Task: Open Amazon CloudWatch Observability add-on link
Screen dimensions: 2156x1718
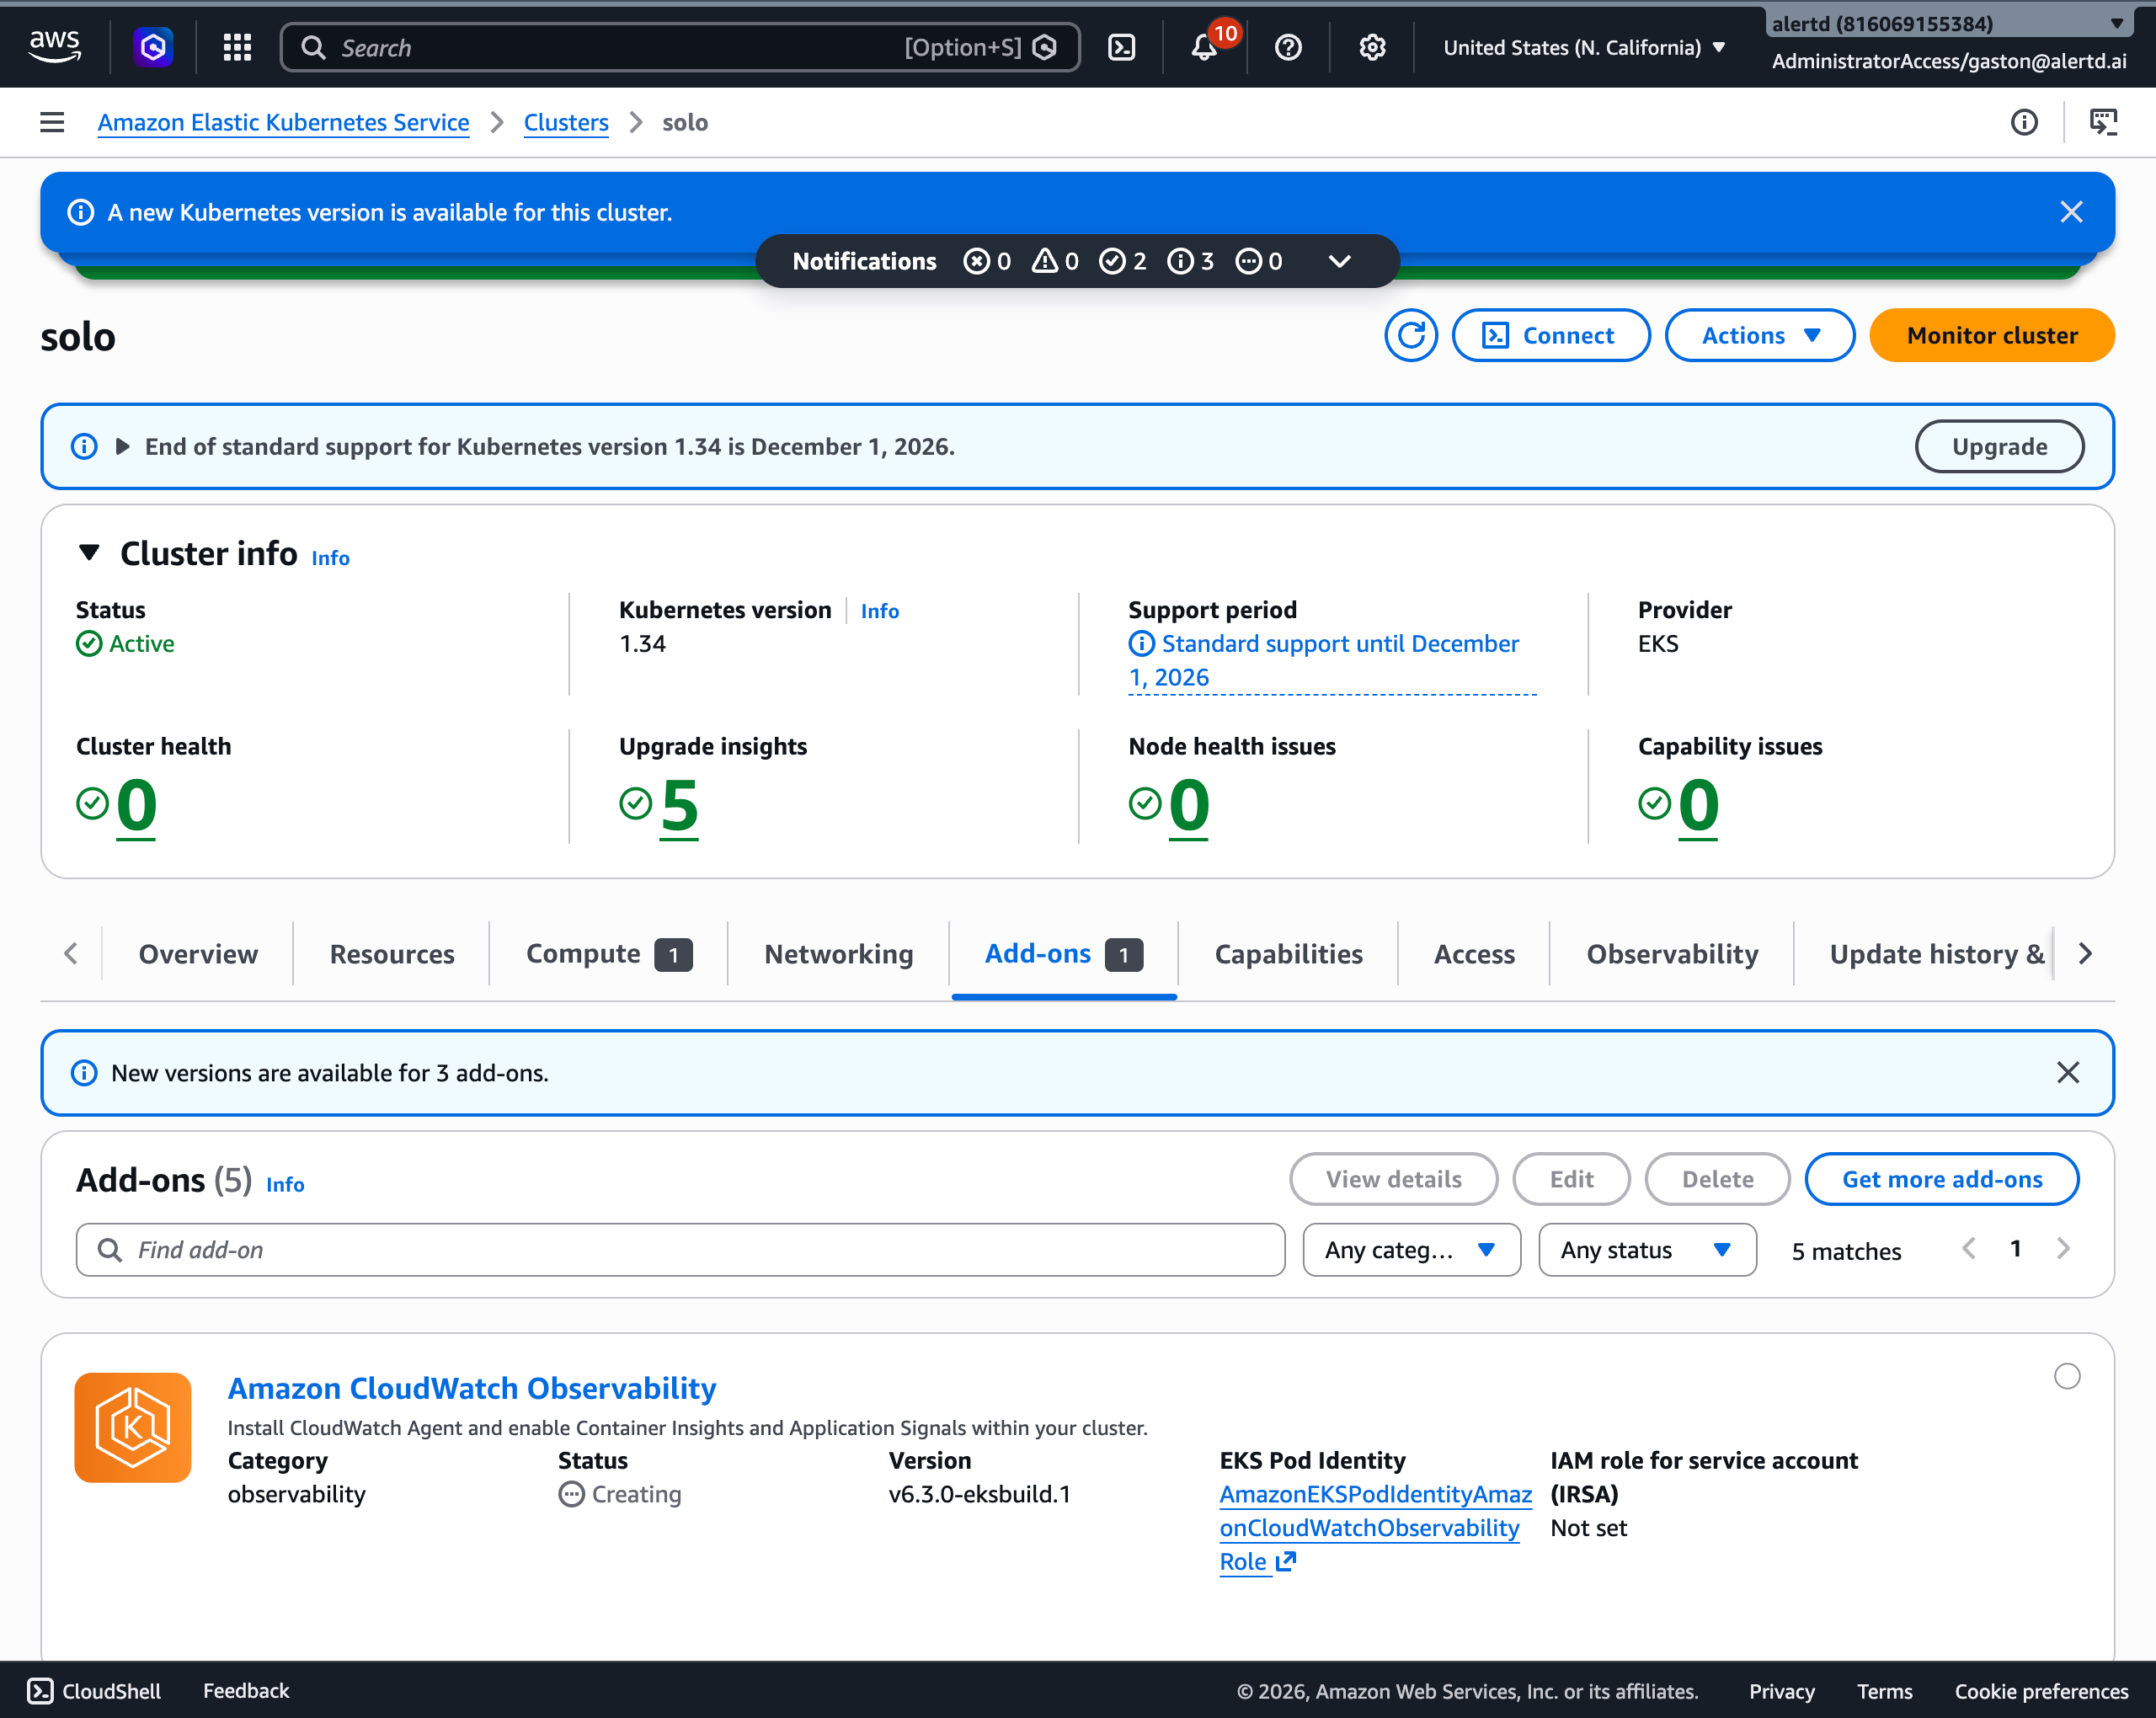Action: [472, 1388]
